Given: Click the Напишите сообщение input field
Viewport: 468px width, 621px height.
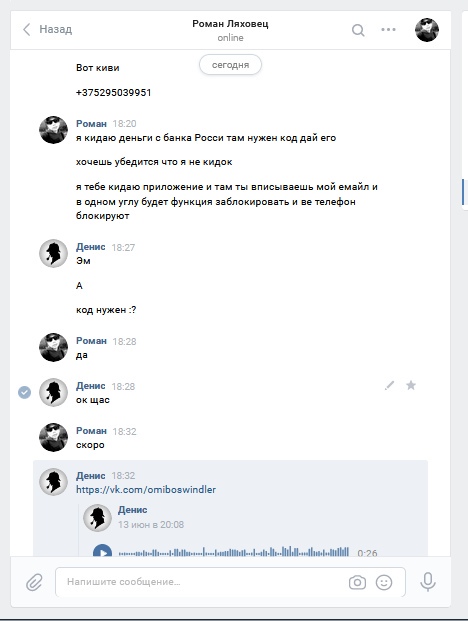Looking at the screenshot, I should [x=230, y=582].
